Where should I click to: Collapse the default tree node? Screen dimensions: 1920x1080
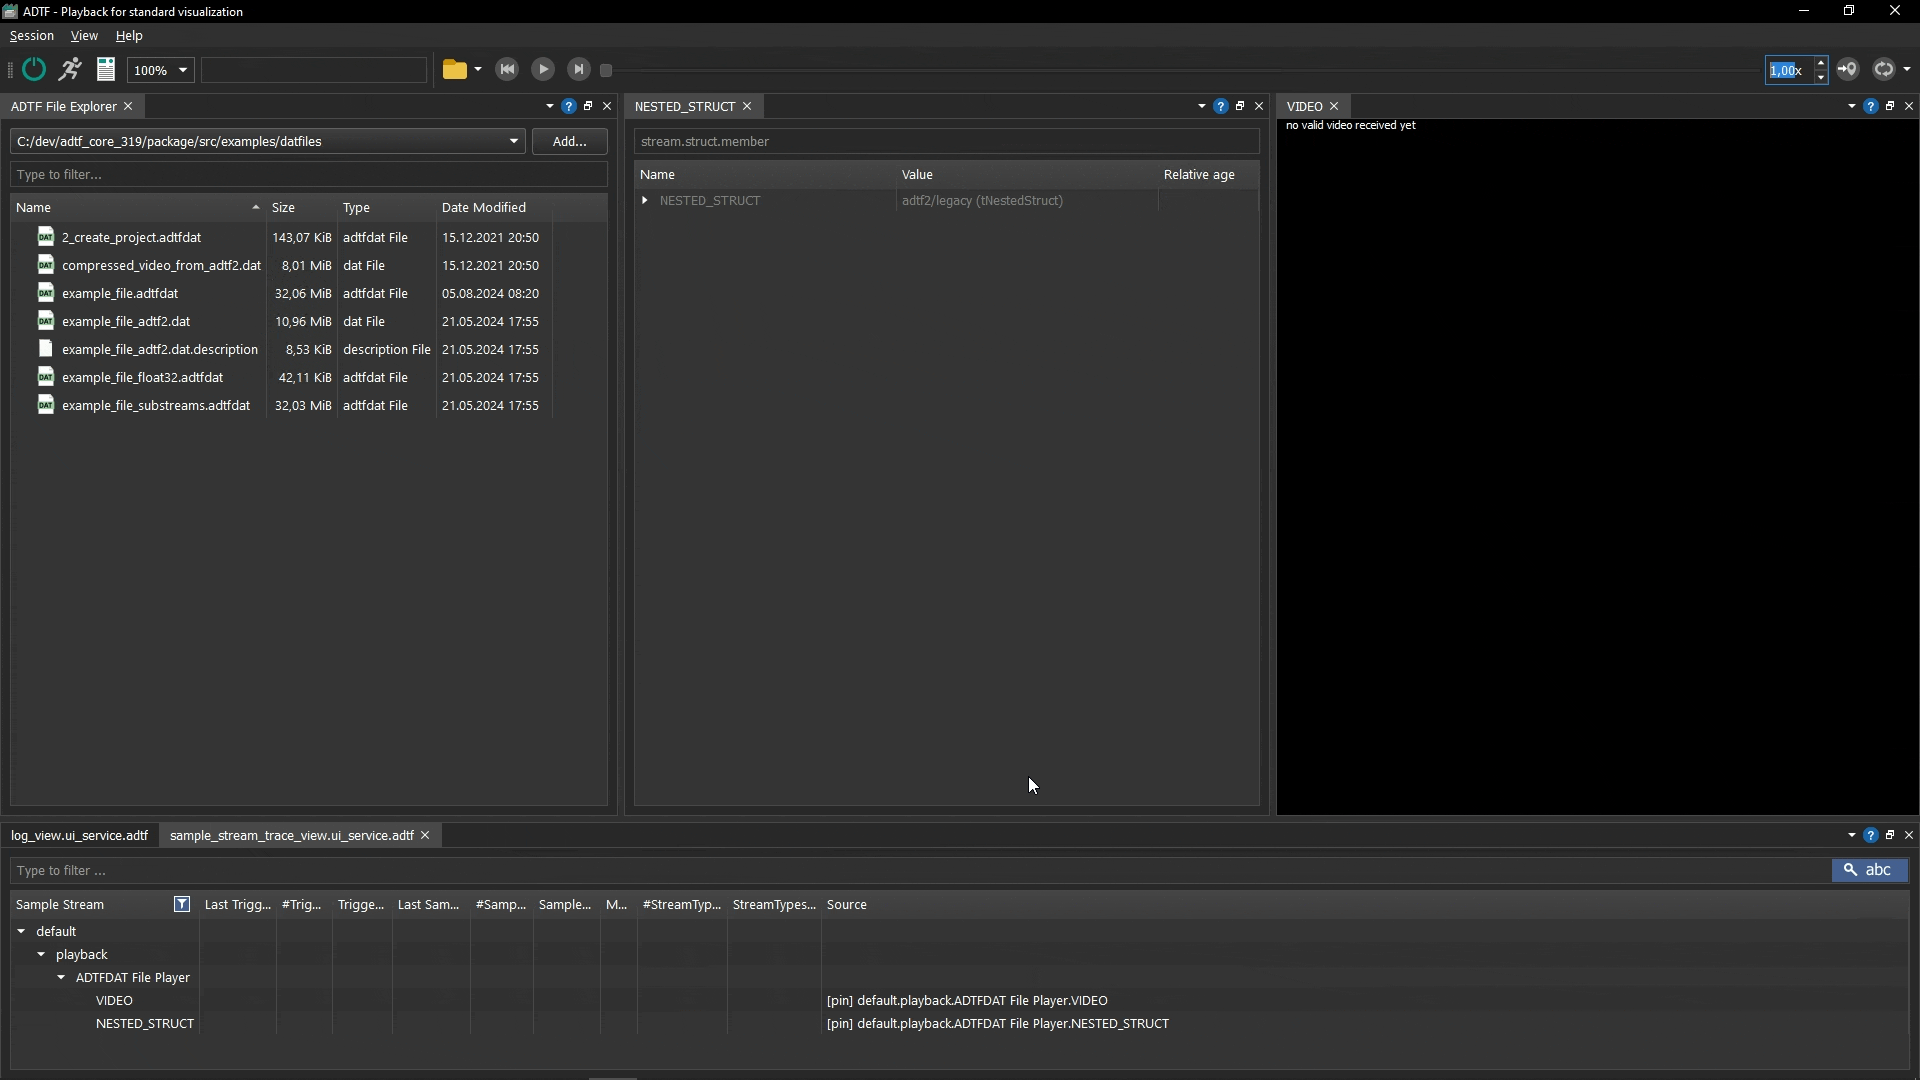pyautogui.click(x=21, y=931)
